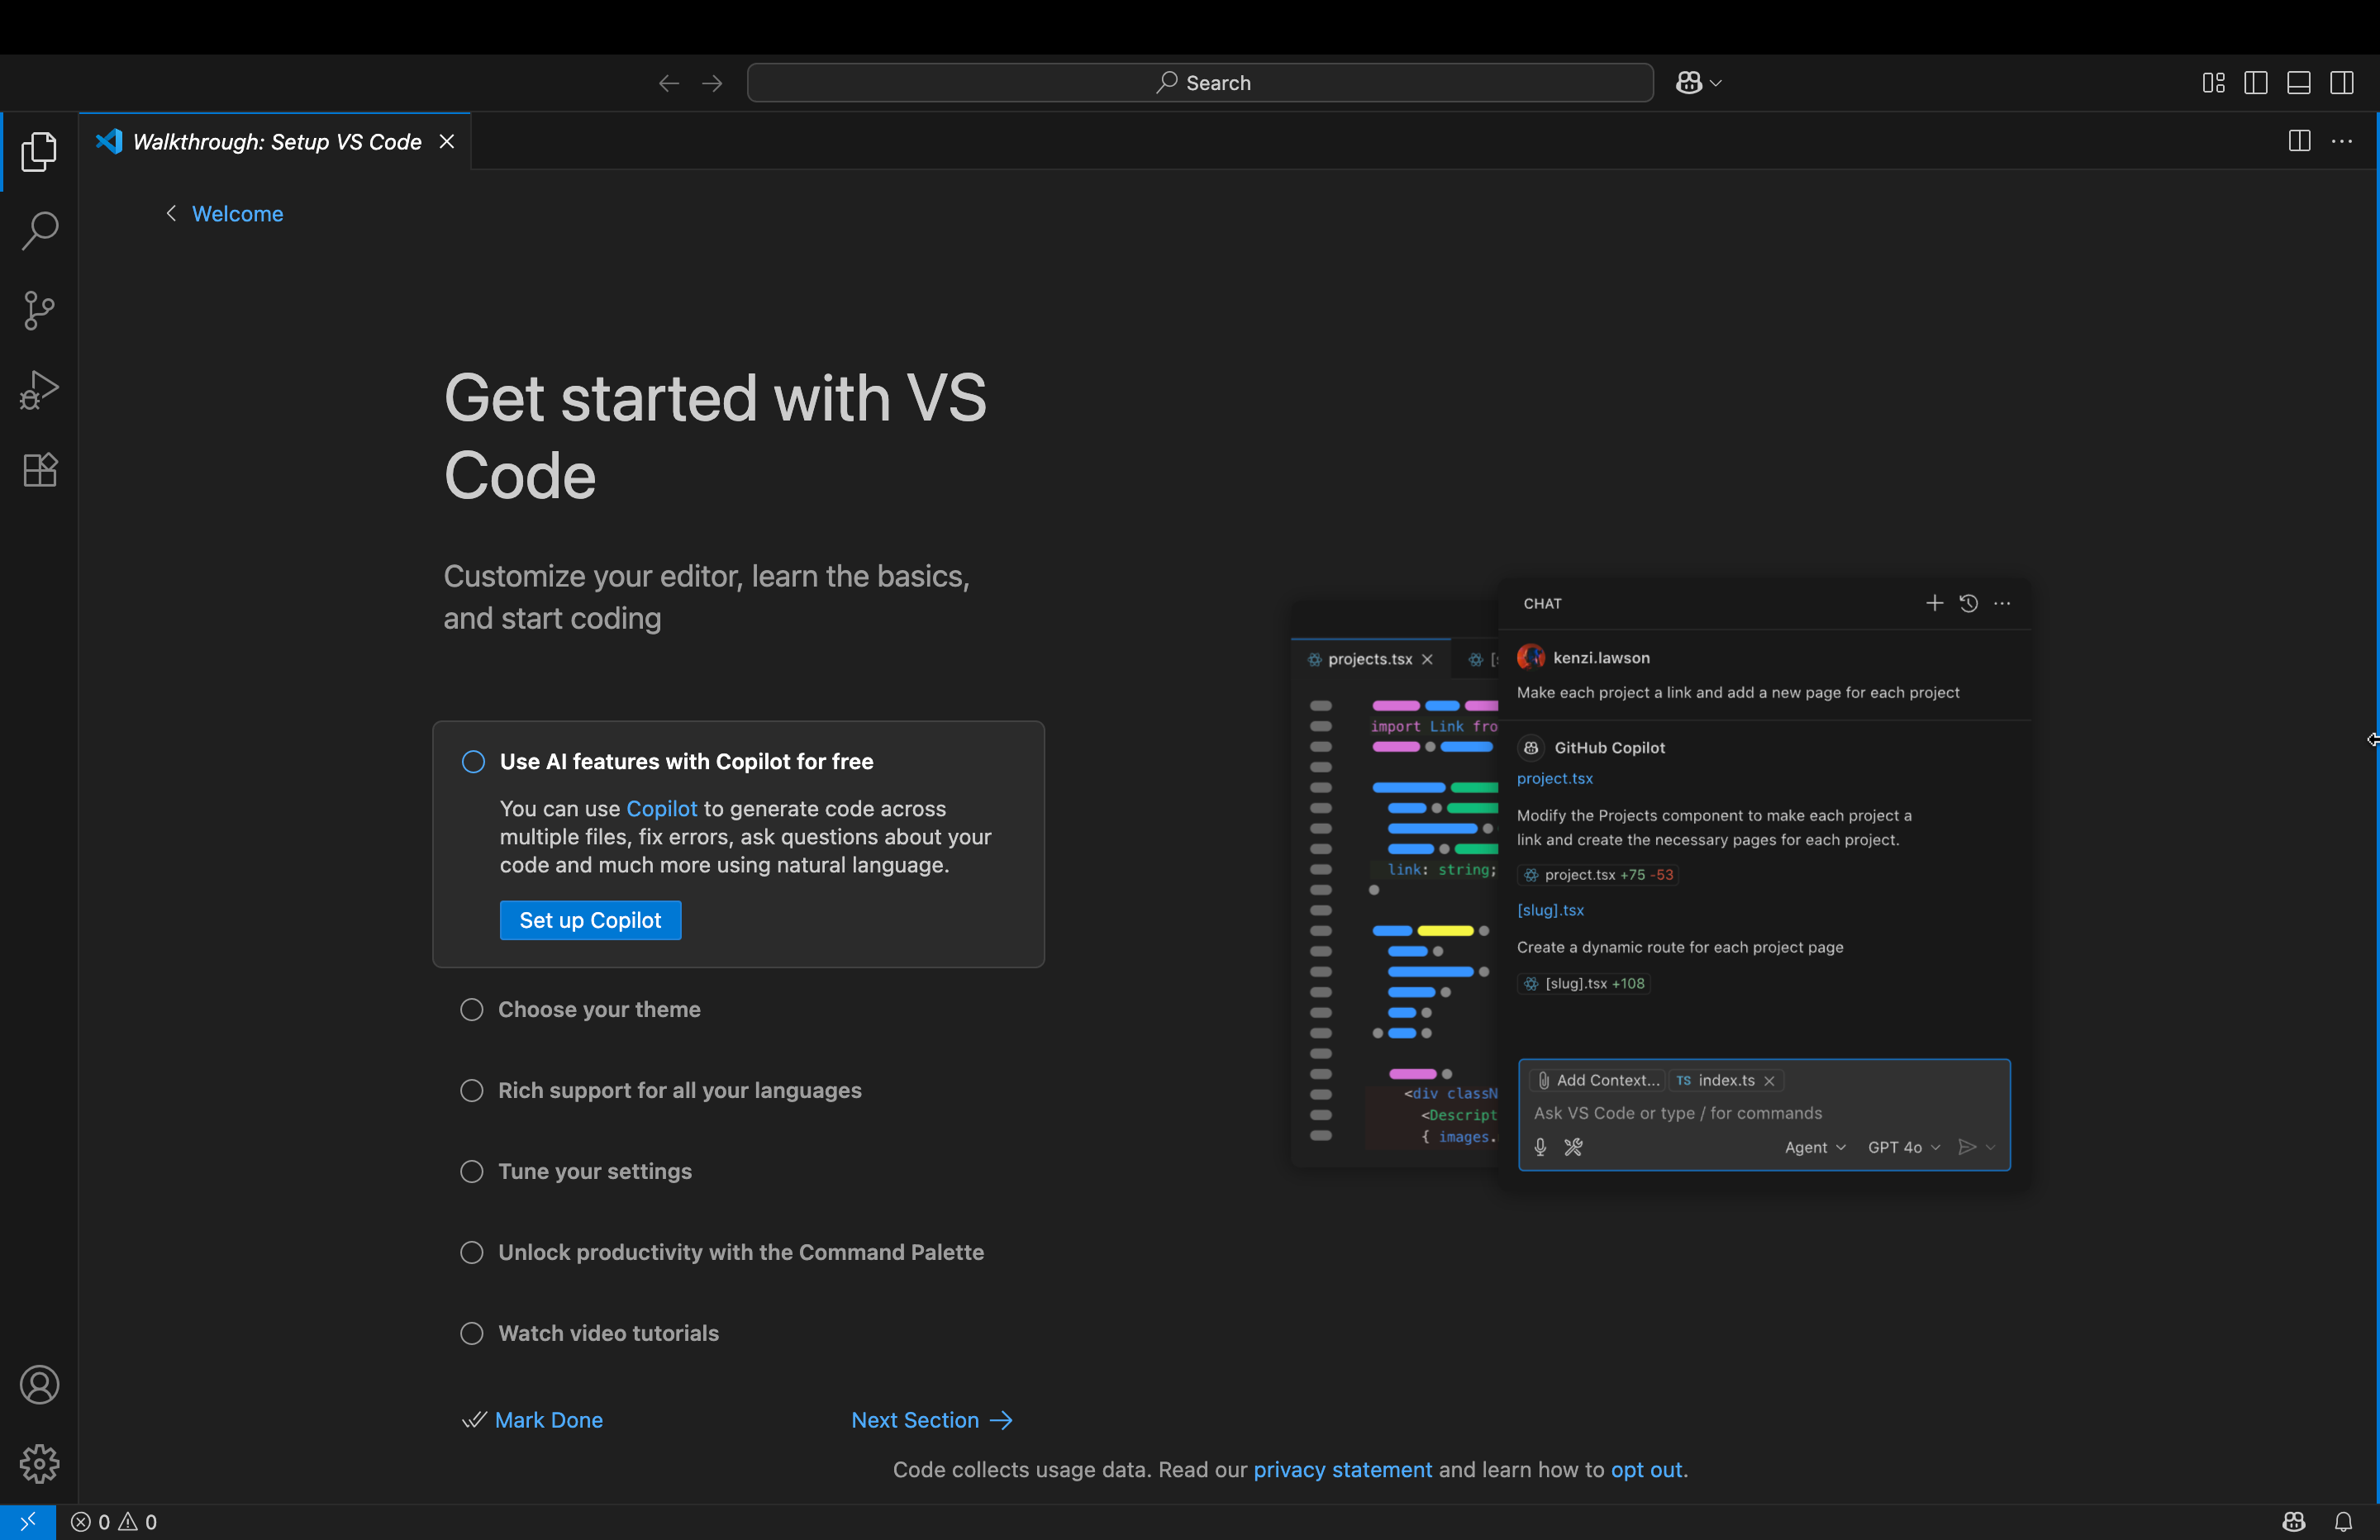Screen dimensions: 2380x1540
Task: Show errors and warnings in status bar
Action: click(114, 1522)
